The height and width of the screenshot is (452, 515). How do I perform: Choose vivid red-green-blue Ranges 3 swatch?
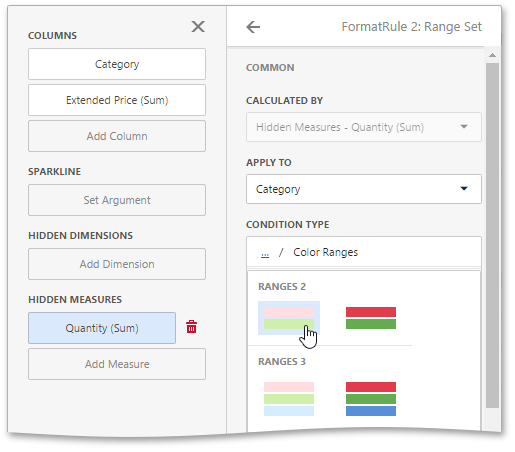(x=371, y=399)
